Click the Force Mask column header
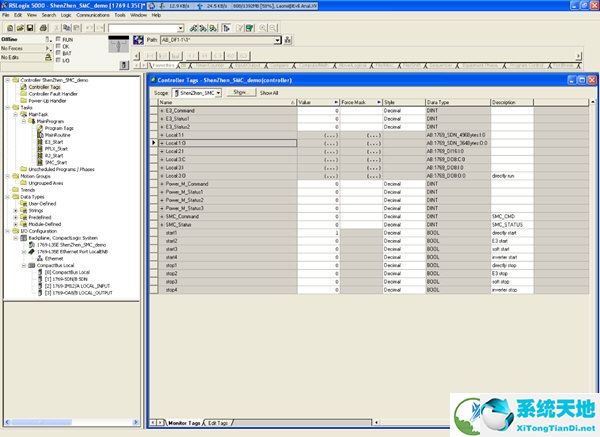The image size is (600, 437). click(361, 102)
